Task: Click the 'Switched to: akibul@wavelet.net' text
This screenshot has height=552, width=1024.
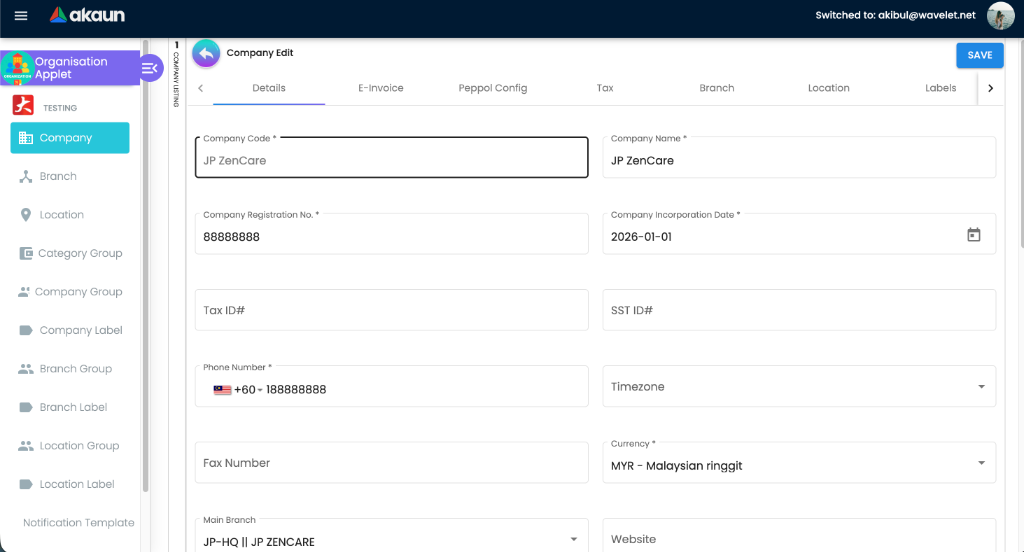Action: coord(895,16)
